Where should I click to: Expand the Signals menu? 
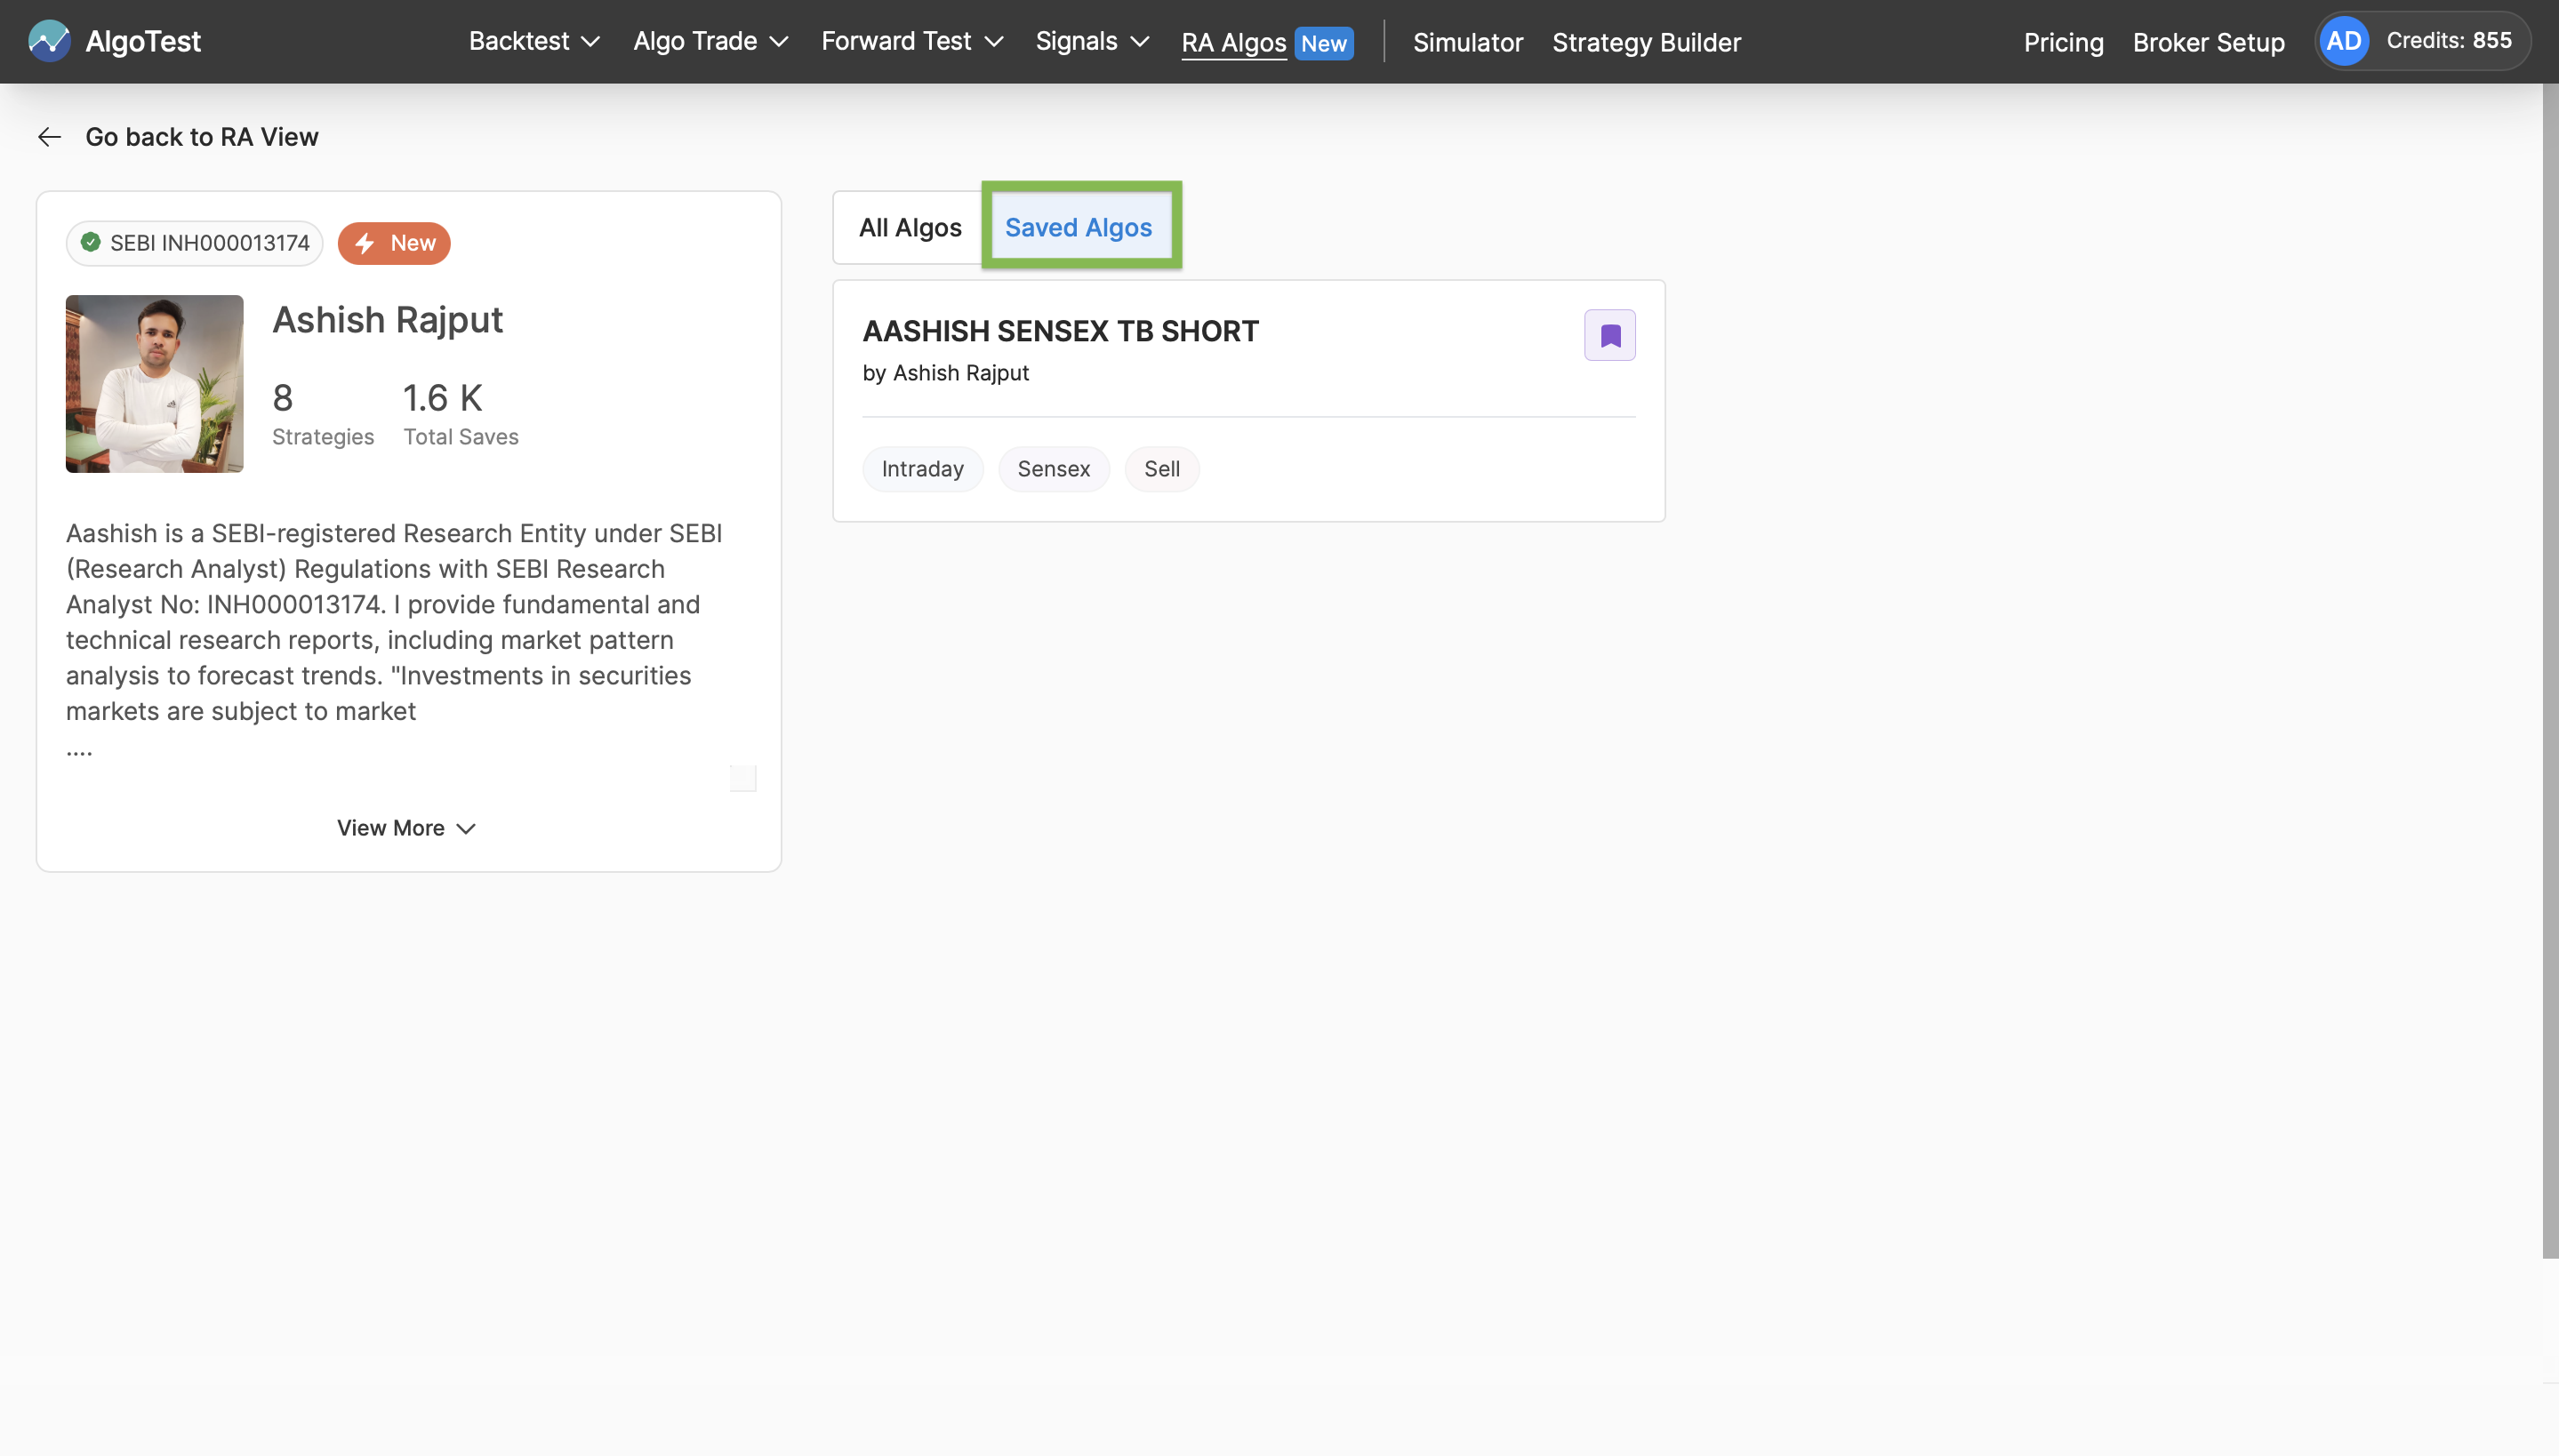tap(1092, 41)
